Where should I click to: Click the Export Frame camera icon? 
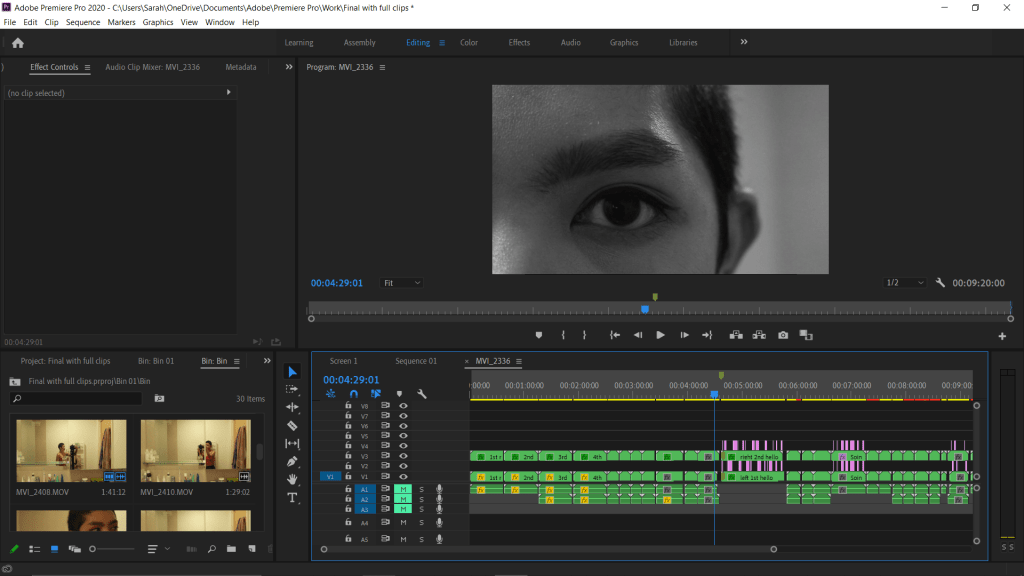783,335
